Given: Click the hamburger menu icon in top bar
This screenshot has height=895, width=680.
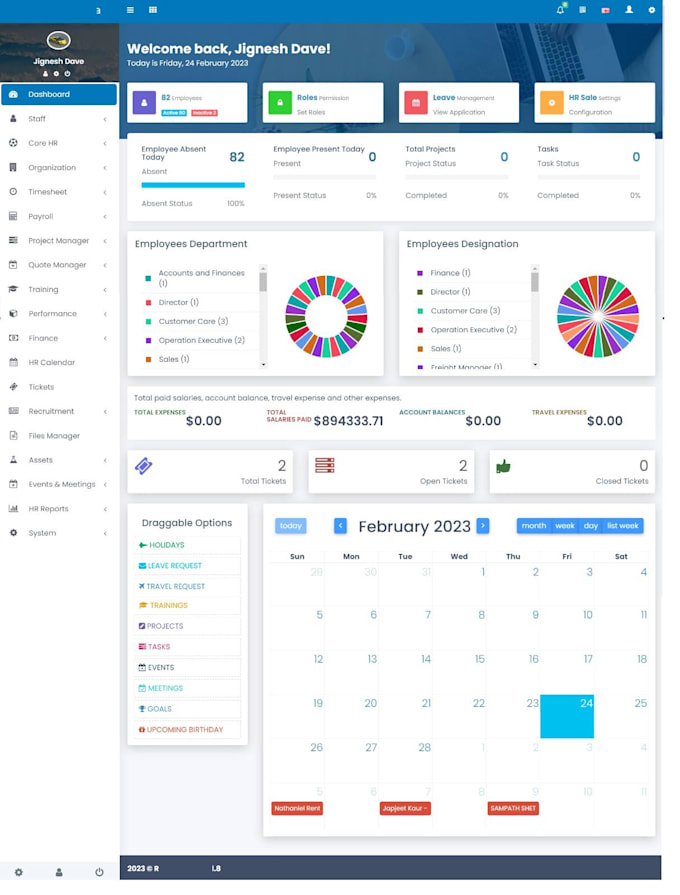Looking at the screenshot, I should (x=130, y=10).
